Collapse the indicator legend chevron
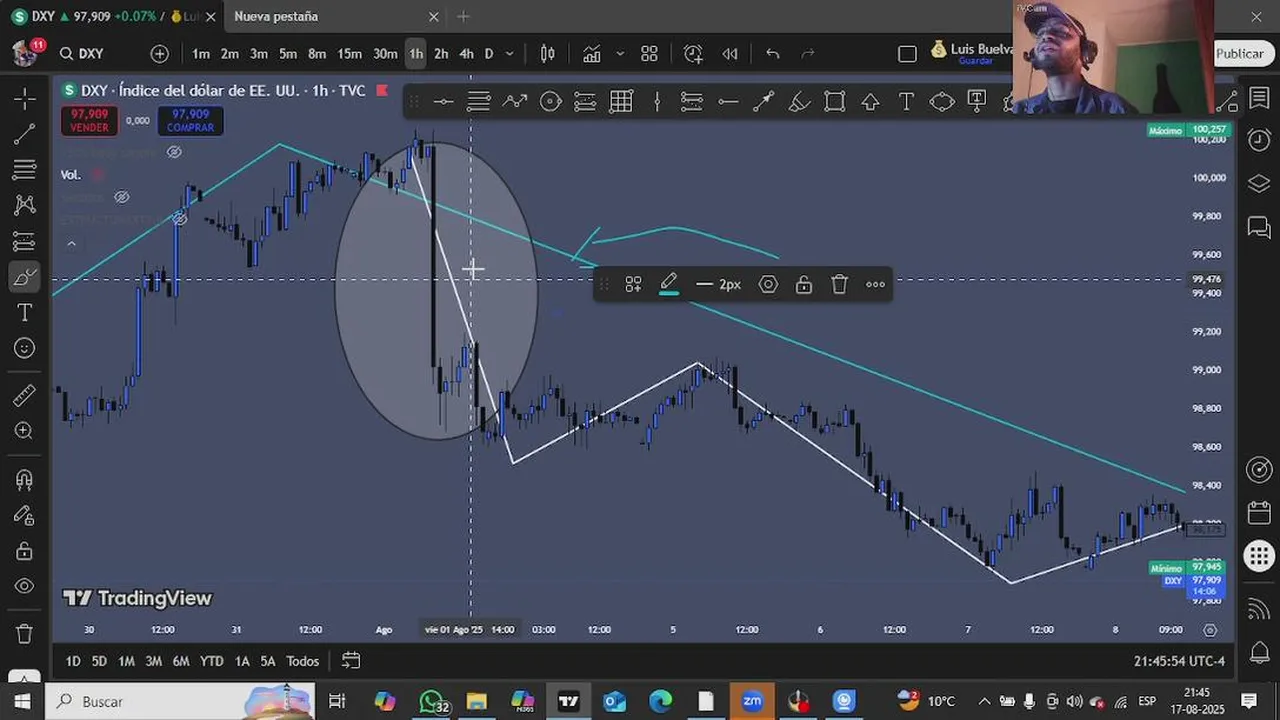The image size is (1280, 720). pos(71,243)
